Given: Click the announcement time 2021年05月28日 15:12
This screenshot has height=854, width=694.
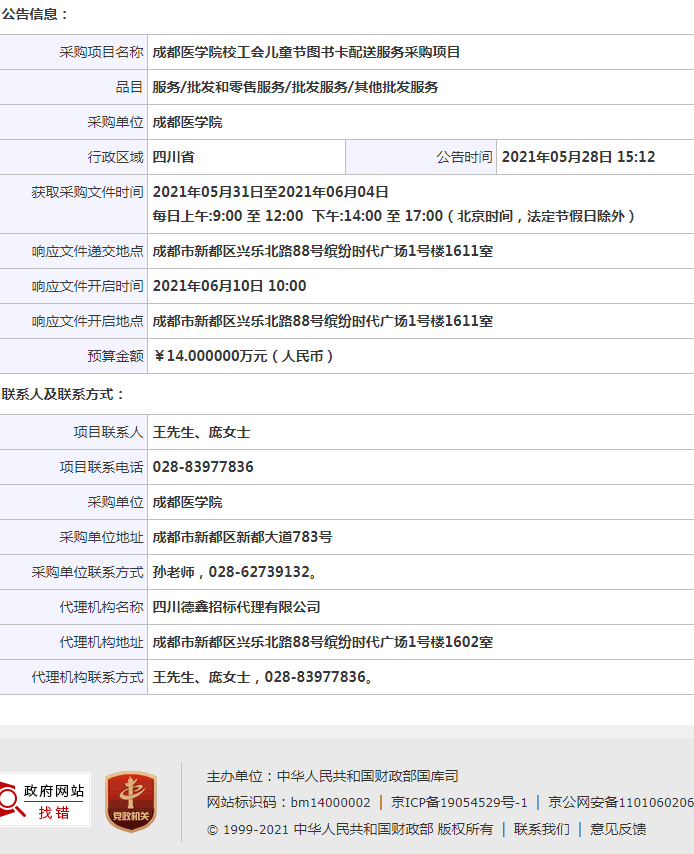Looking at the screenshot, I should (x=578, y=157).
